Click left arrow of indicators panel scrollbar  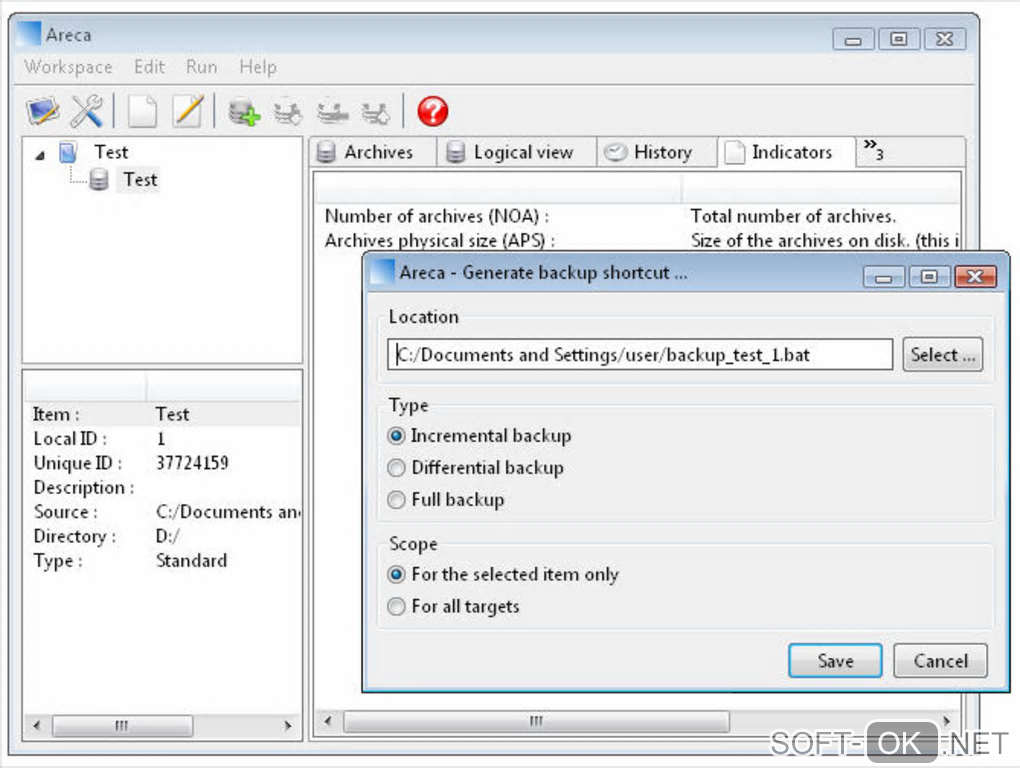(x=328, y=721)
